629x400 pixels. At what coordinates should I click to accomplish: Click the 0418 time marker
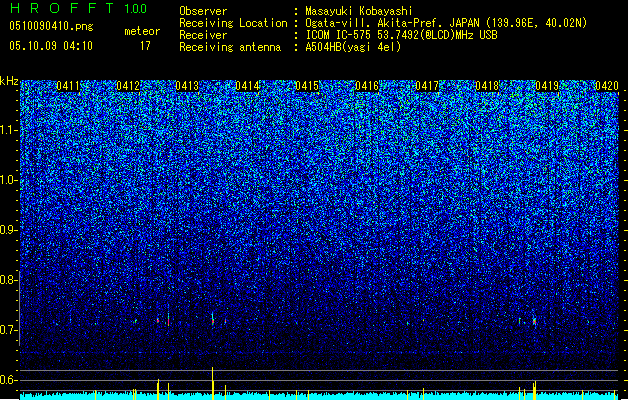tap(487, 86)
